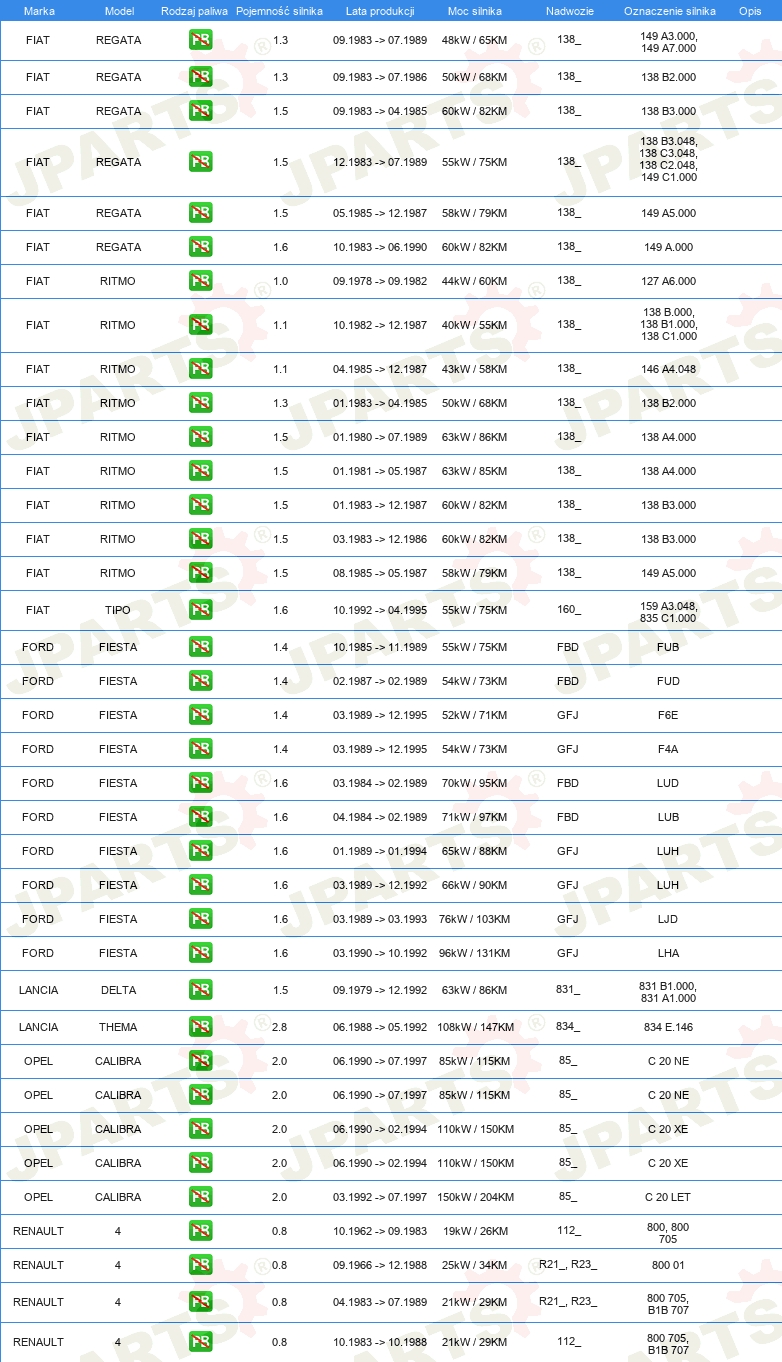Click body code 160_
Screen dimensions: 782x1362
[x=569, y=610]
